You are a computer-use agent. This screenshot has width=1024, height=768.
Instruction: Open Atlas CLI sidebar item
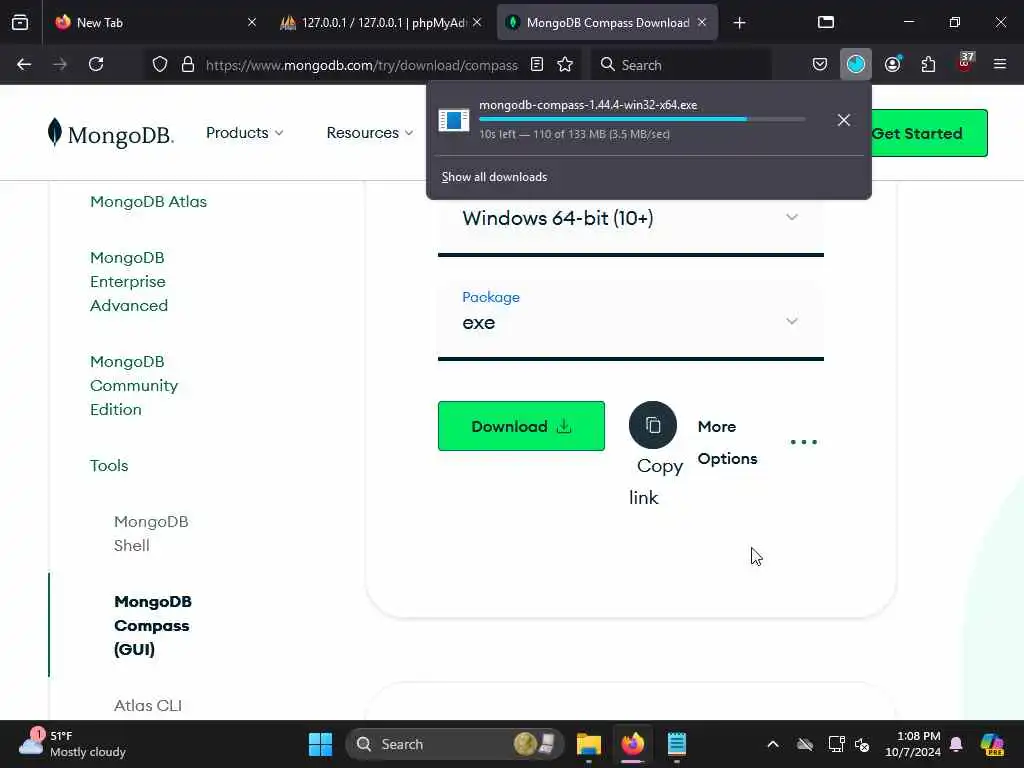click(x=148, y=705)
